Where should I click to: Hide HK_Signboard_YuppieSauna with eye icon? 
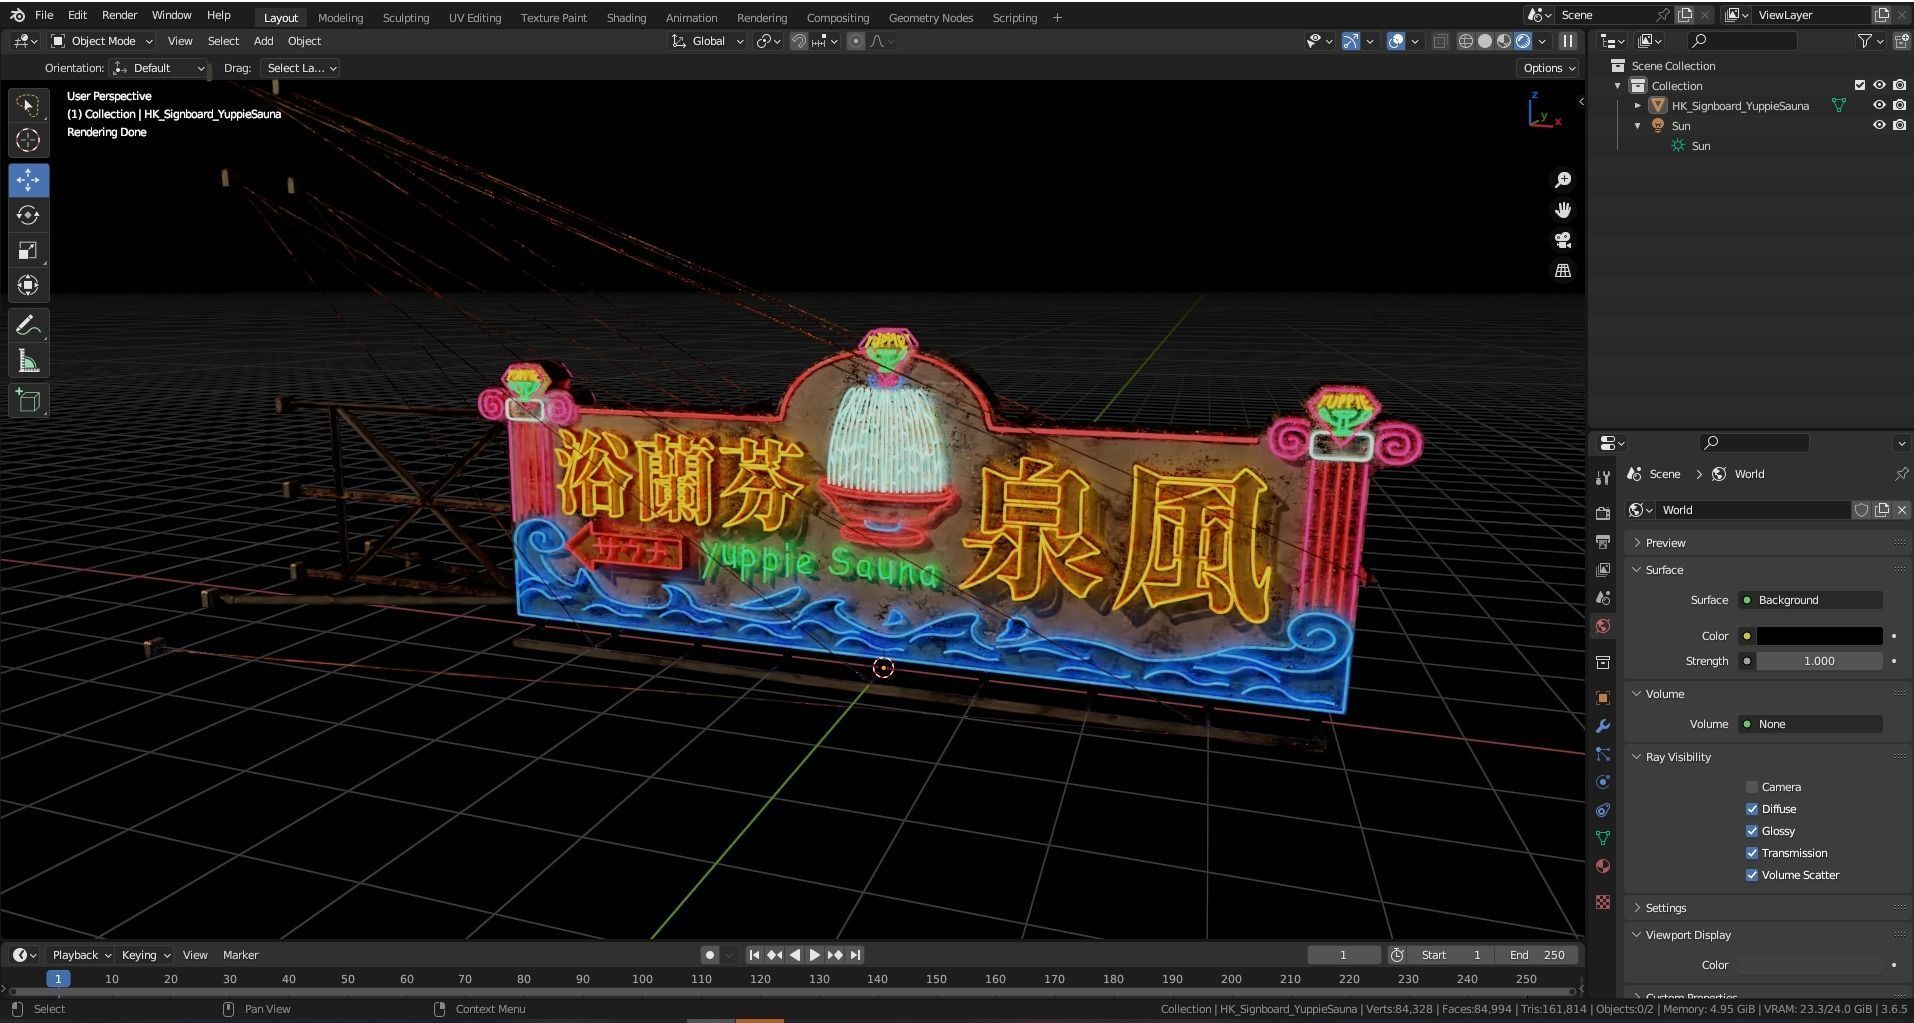click(x=1879, y=105)
